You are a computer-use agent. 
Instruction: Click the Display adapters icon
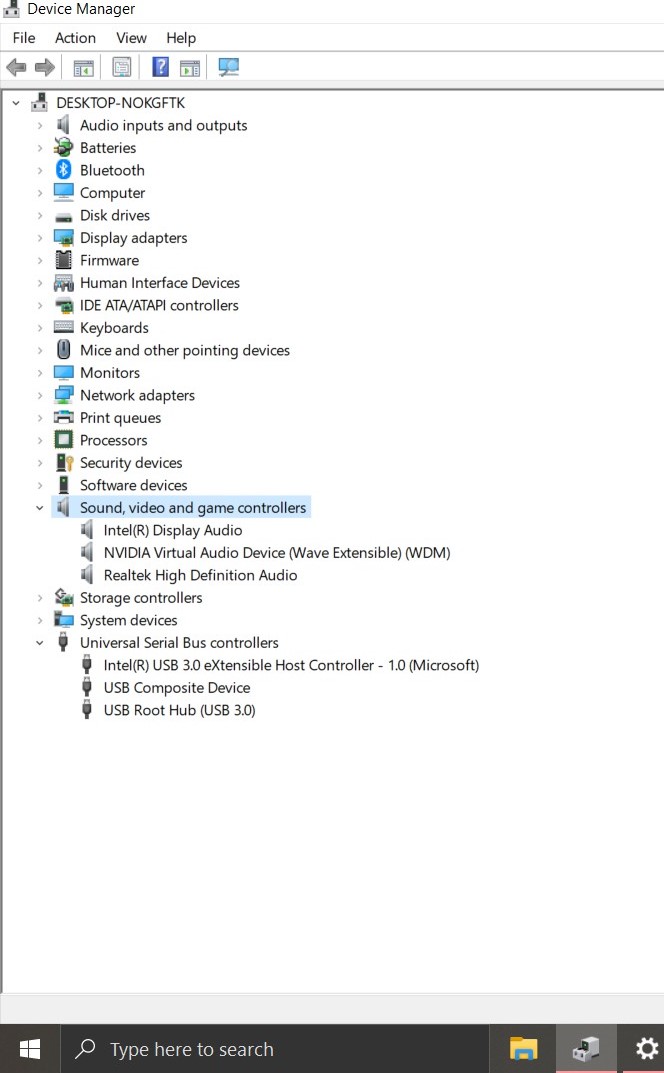(x=64, y=237)
